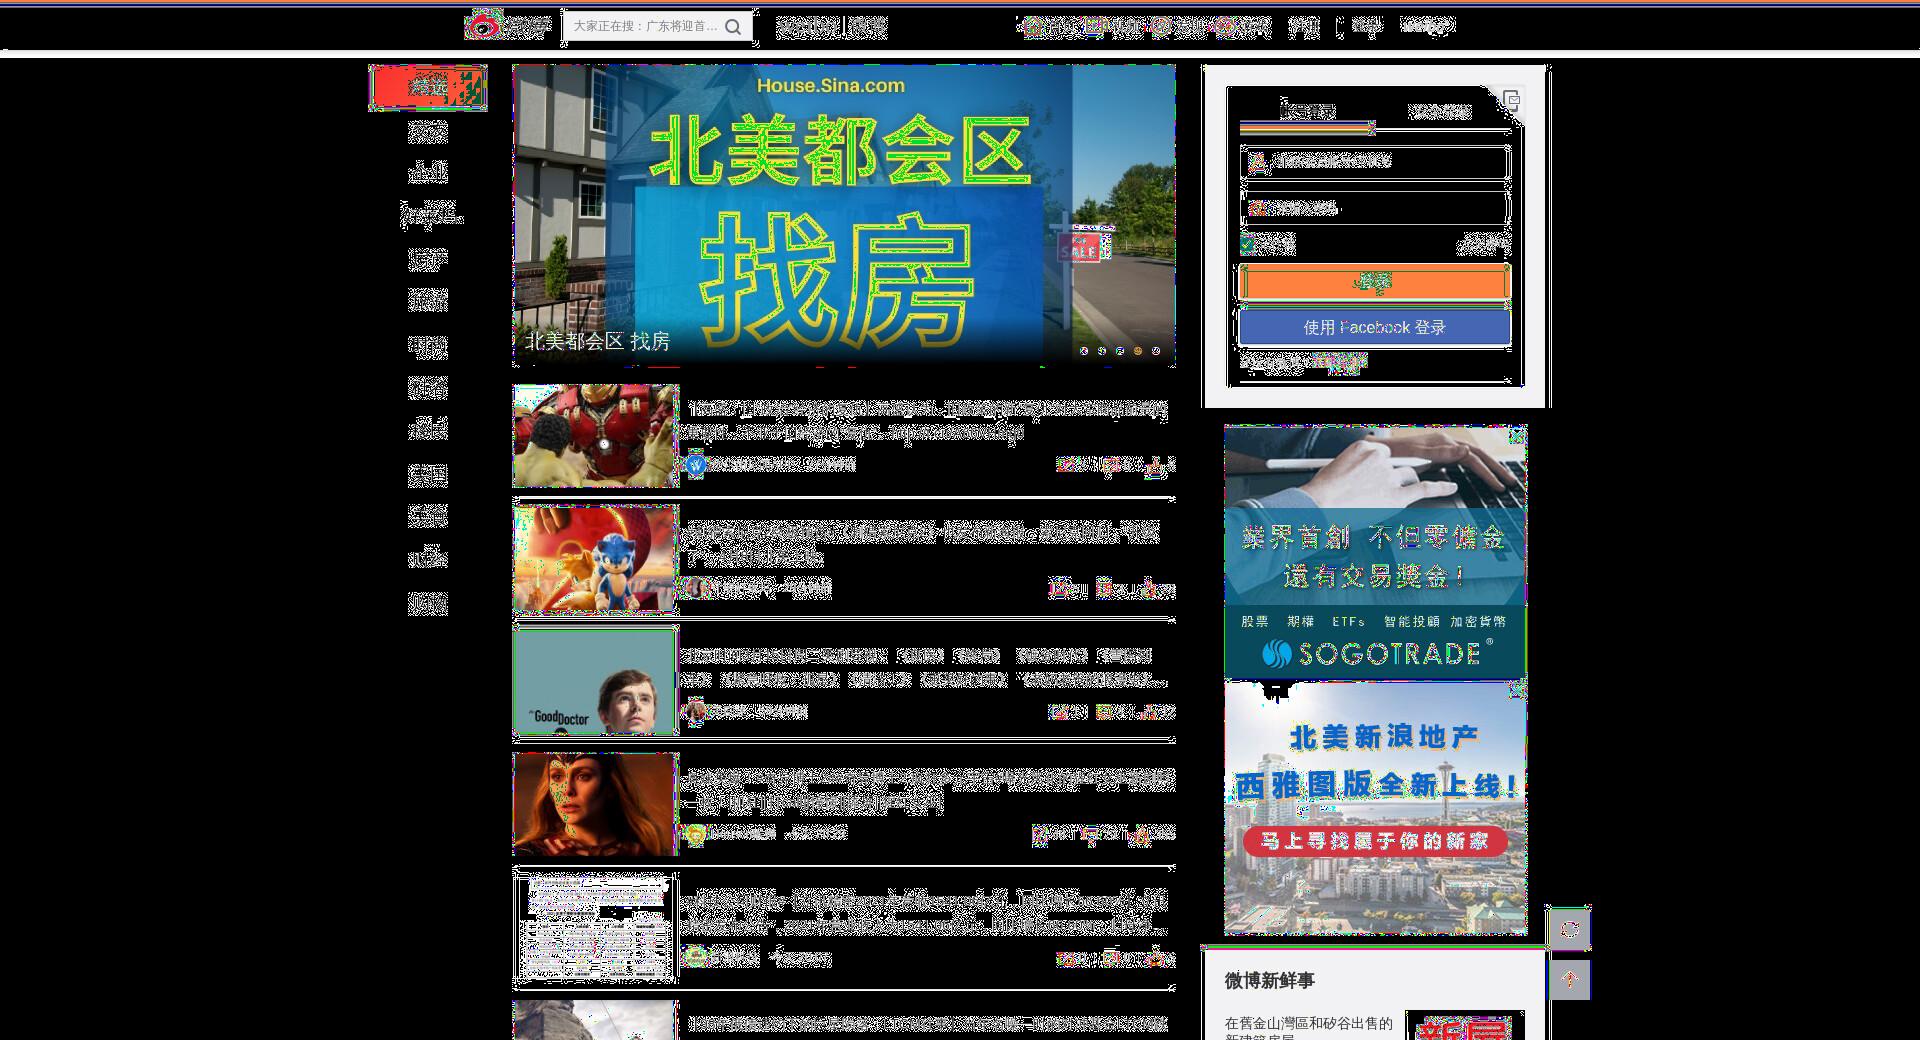Click blue W avatar on Iron Man post
The image size is (1920, 1040).
[696, 465]
